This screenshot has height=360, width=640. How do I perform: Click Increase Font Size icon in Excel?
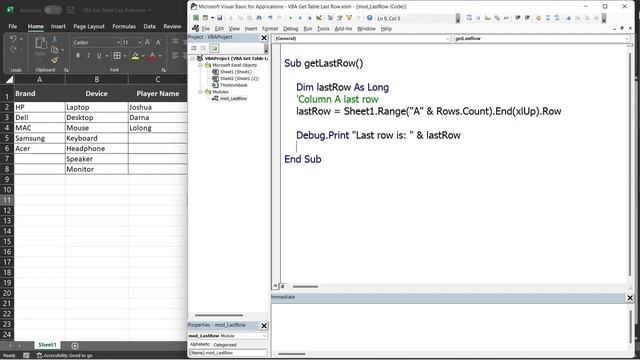point(147,42)
